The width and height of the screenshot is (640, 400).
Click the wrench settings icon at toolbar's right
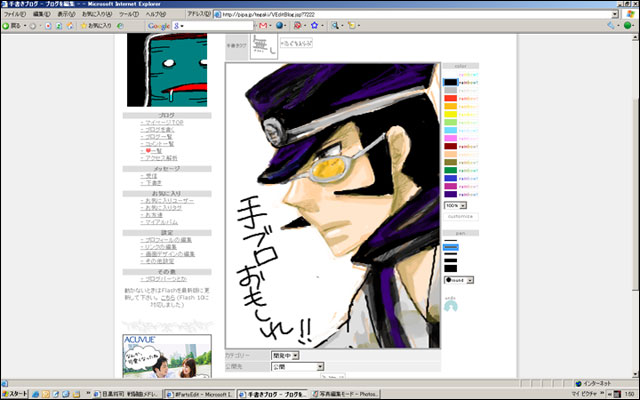611,26
